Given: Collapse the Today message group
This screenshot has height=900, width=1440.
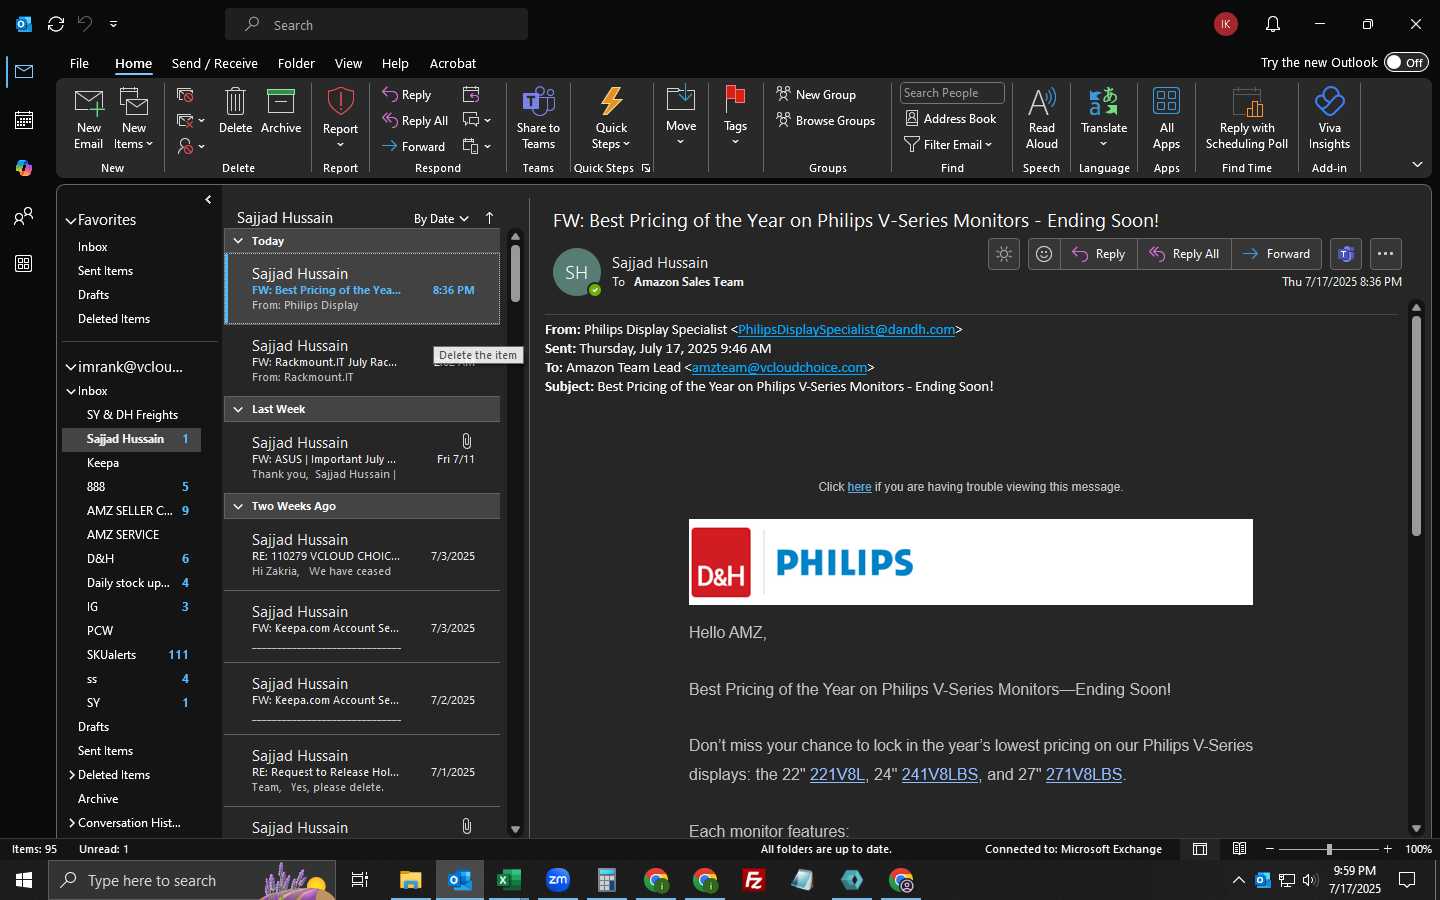Looking at the screenshot, I should [238, 241].
